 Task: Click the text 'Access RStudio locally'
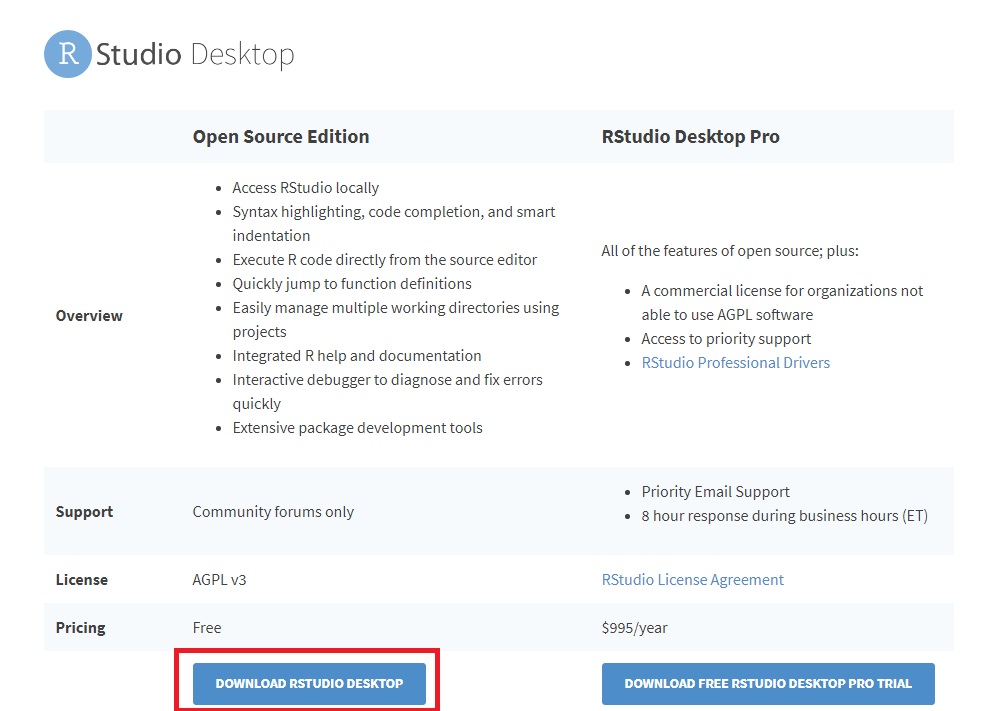click(x=305, y=188)
